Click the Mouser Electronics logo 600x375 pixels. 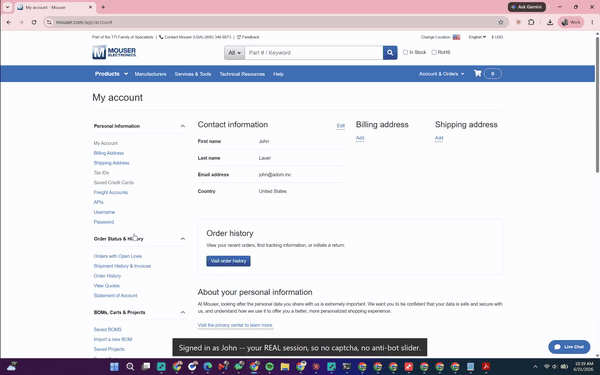point(114,52)
